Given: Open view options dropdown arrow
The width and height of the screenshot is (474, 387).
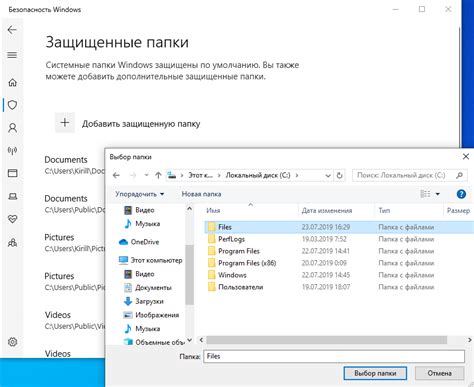Looking at the screenshot, I should pos(438,194).
